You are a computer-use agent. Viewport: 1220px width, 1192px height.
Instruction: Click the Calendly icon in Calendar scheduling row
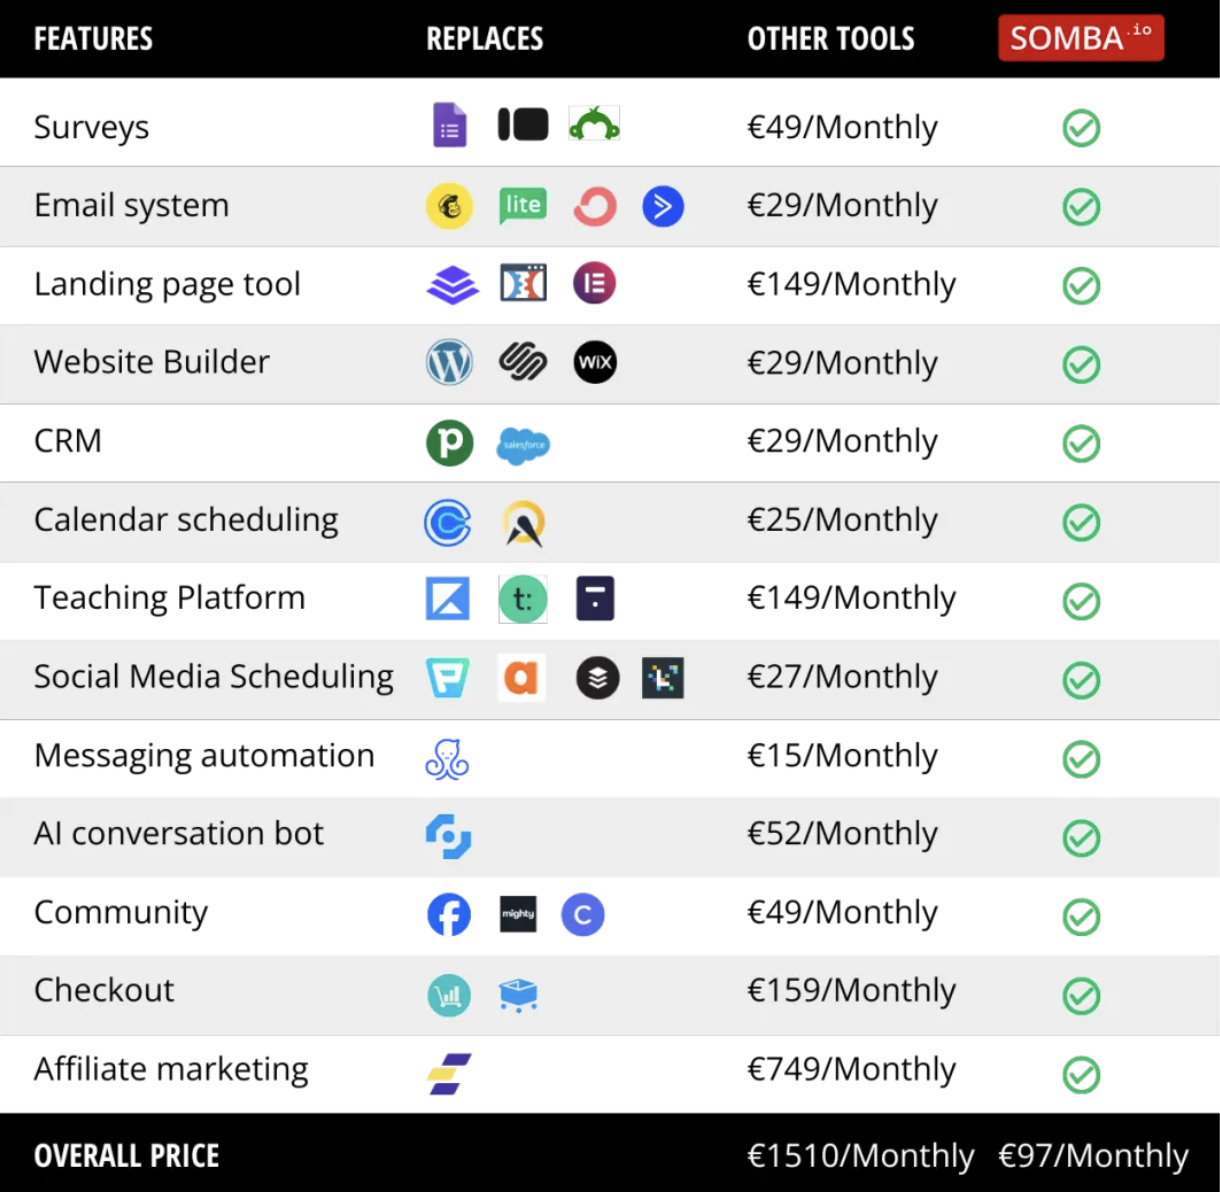coord(448,522)
